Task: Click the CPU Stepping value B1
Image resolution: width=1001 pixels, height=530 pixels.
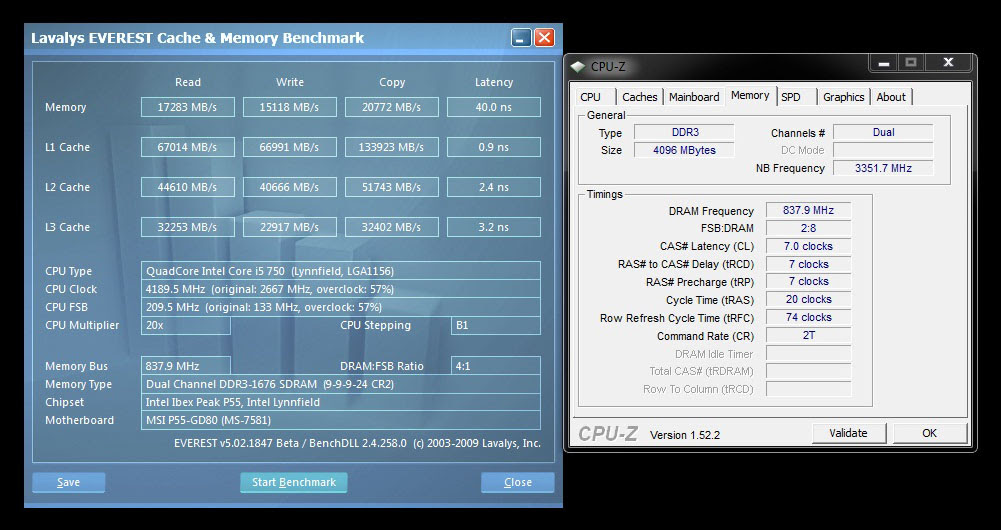Action: pos(496,325)
